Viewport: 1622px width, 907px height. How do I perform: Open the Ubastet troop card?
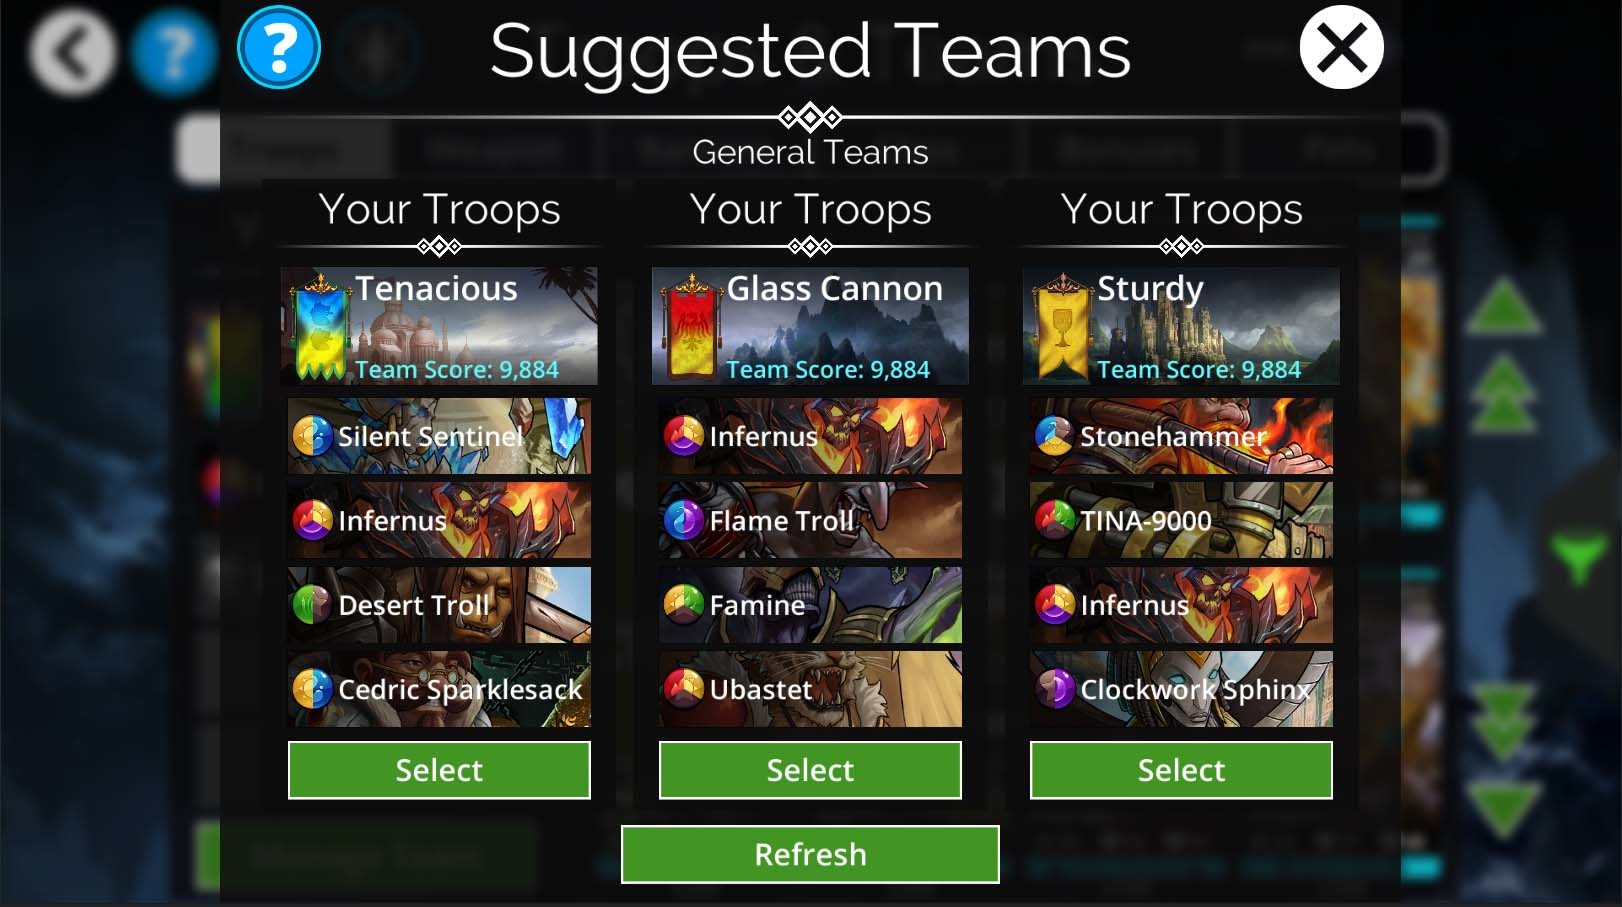(x=810, y=689)
